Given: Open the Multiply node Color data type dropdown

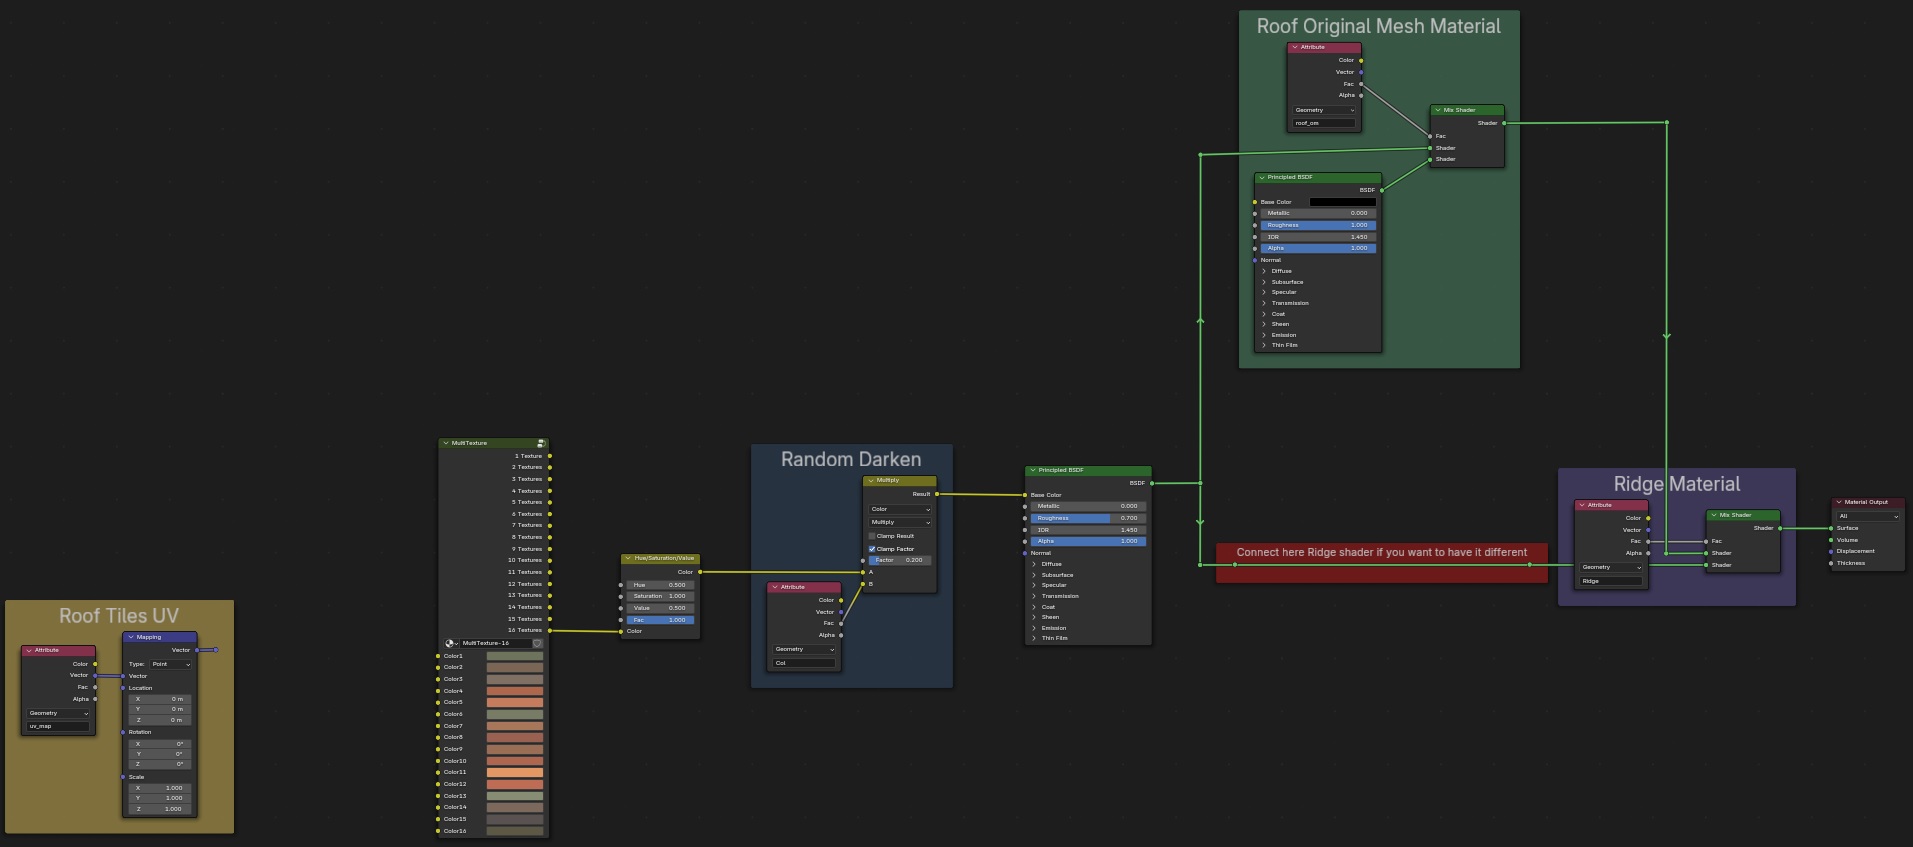Looking at the screenshot, I should (x=900, y=509).
